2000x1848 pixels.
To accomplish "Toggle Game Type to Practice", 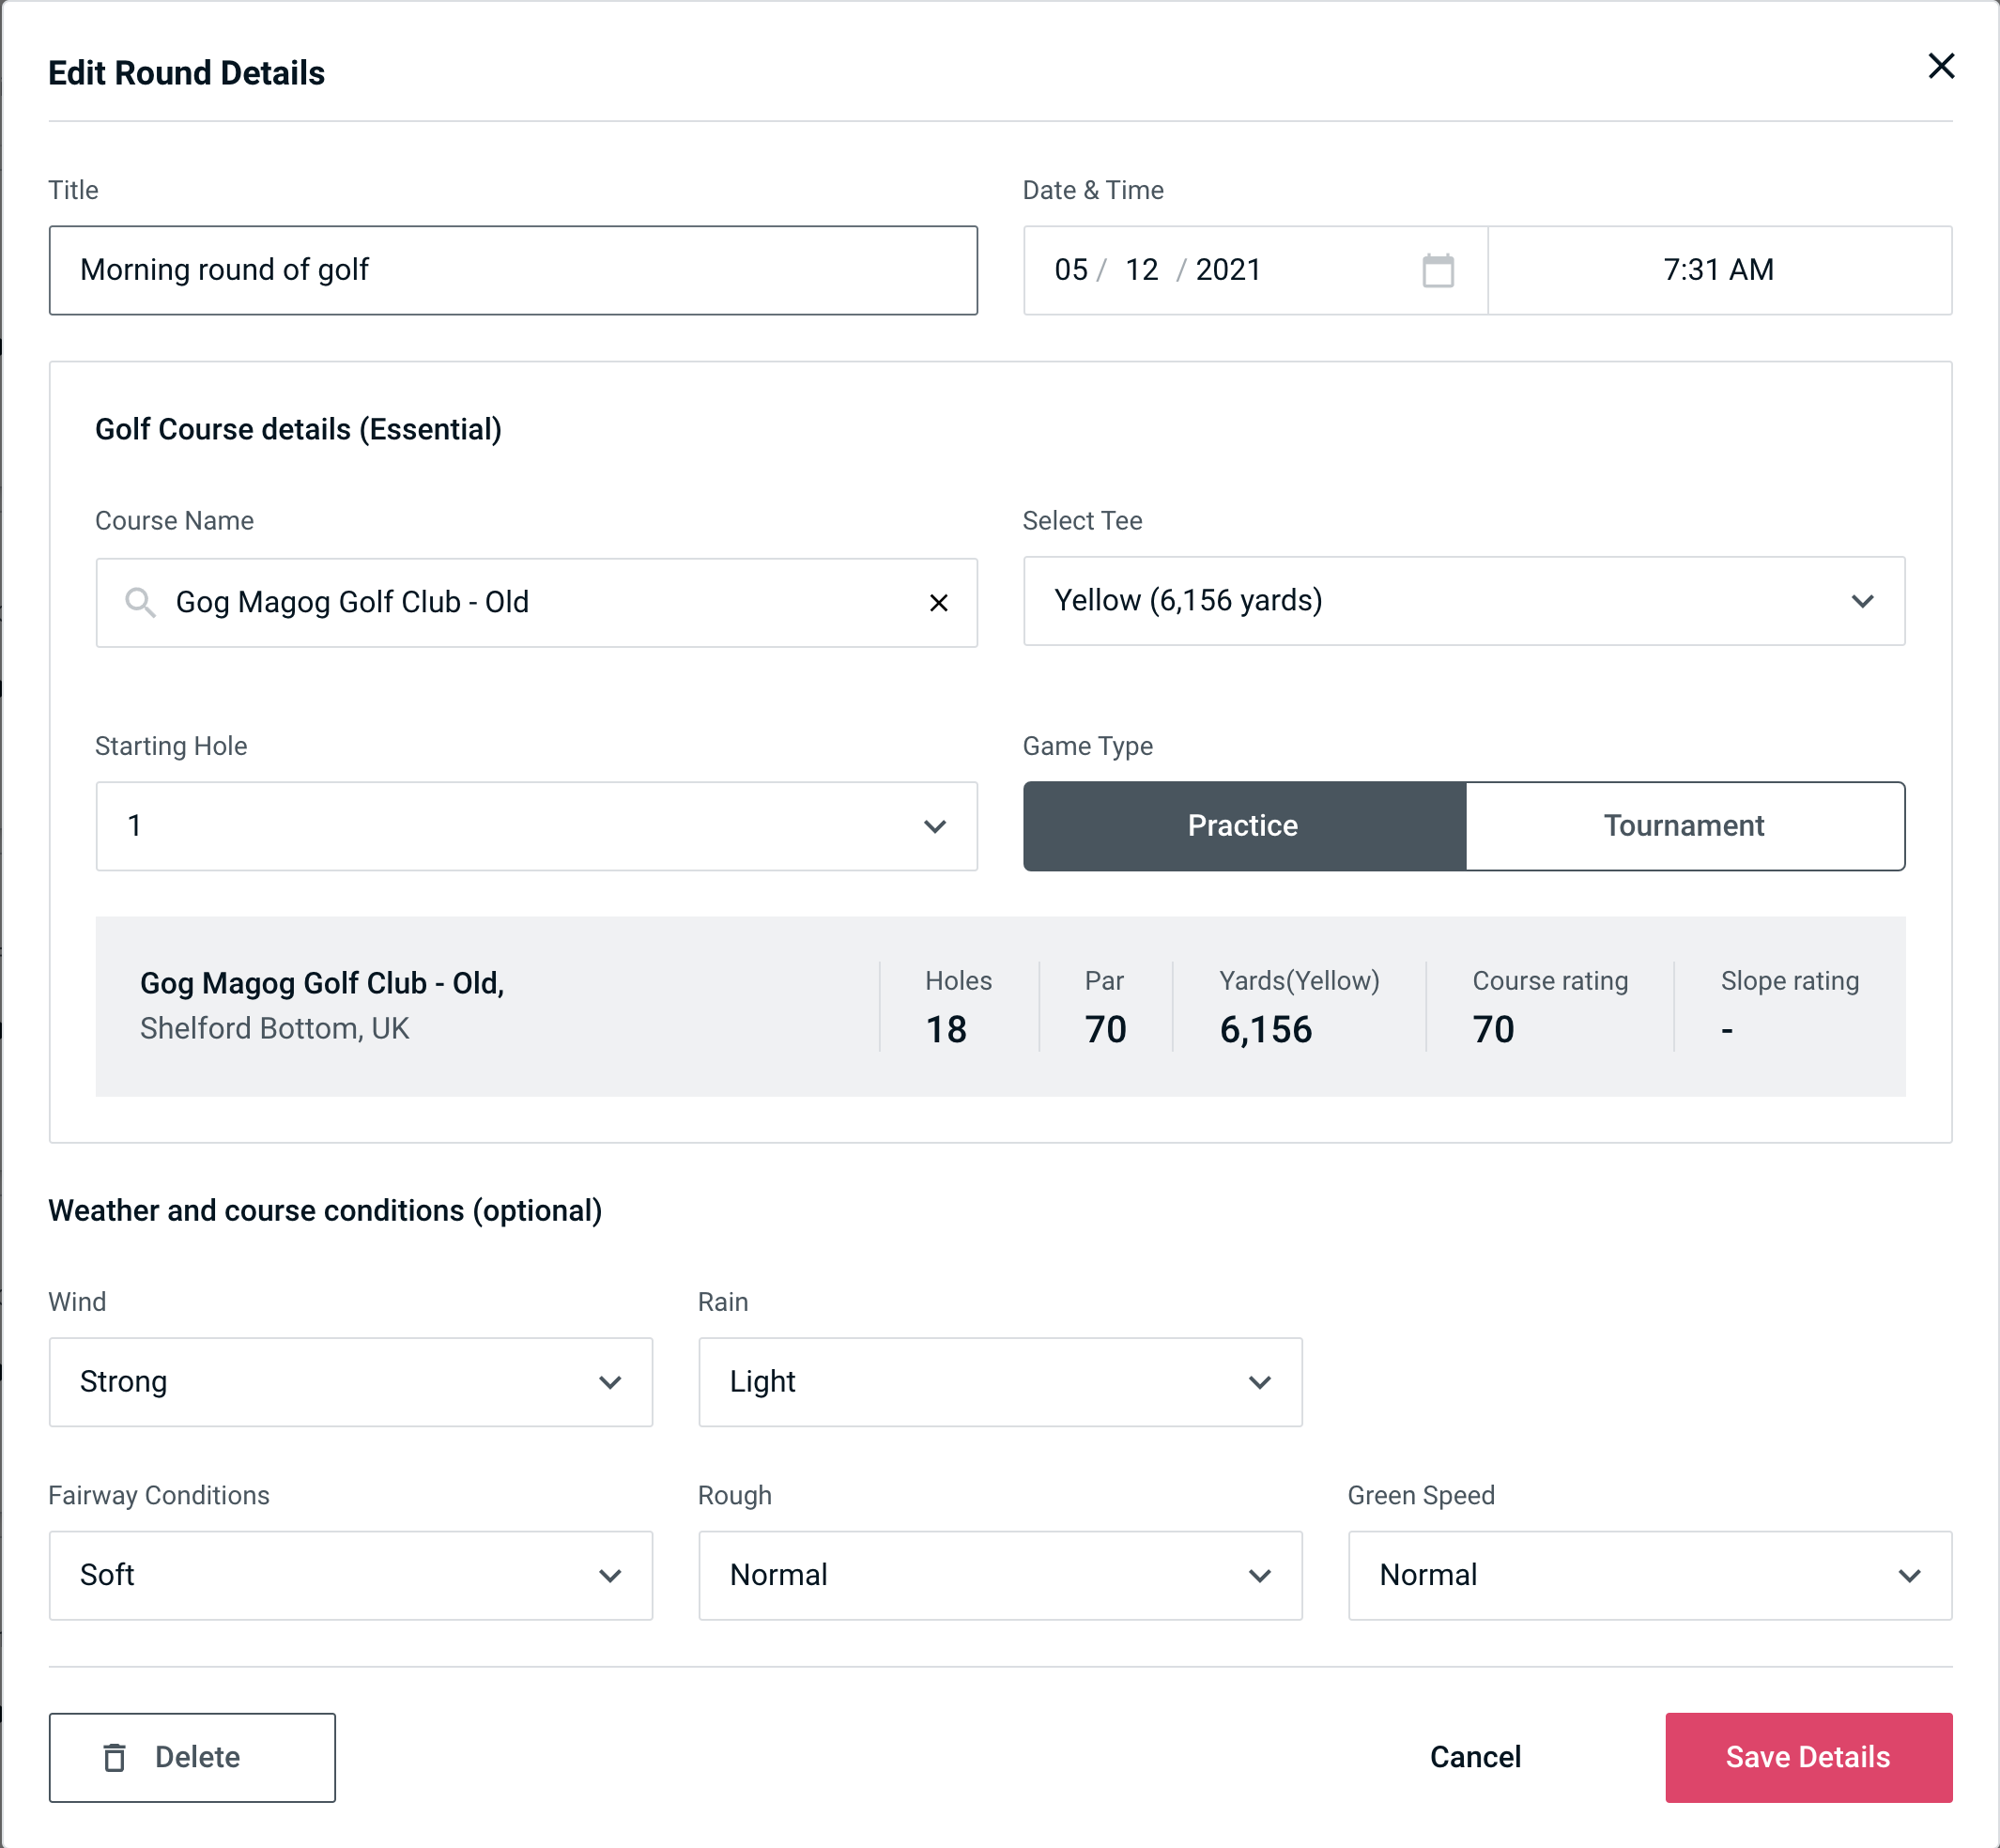I will coord(1244,825).
